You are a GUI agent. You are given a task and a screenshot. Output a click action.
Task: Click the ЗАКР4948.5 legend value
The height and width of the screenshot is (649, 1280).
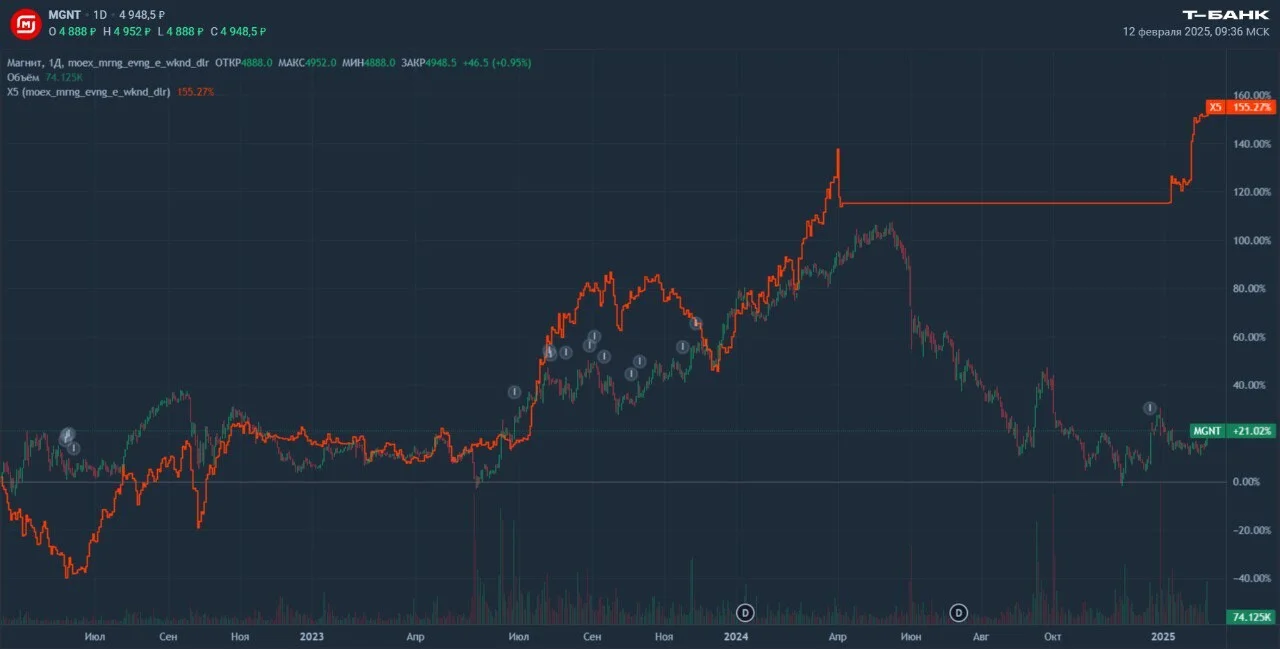(x=430, y=62)
